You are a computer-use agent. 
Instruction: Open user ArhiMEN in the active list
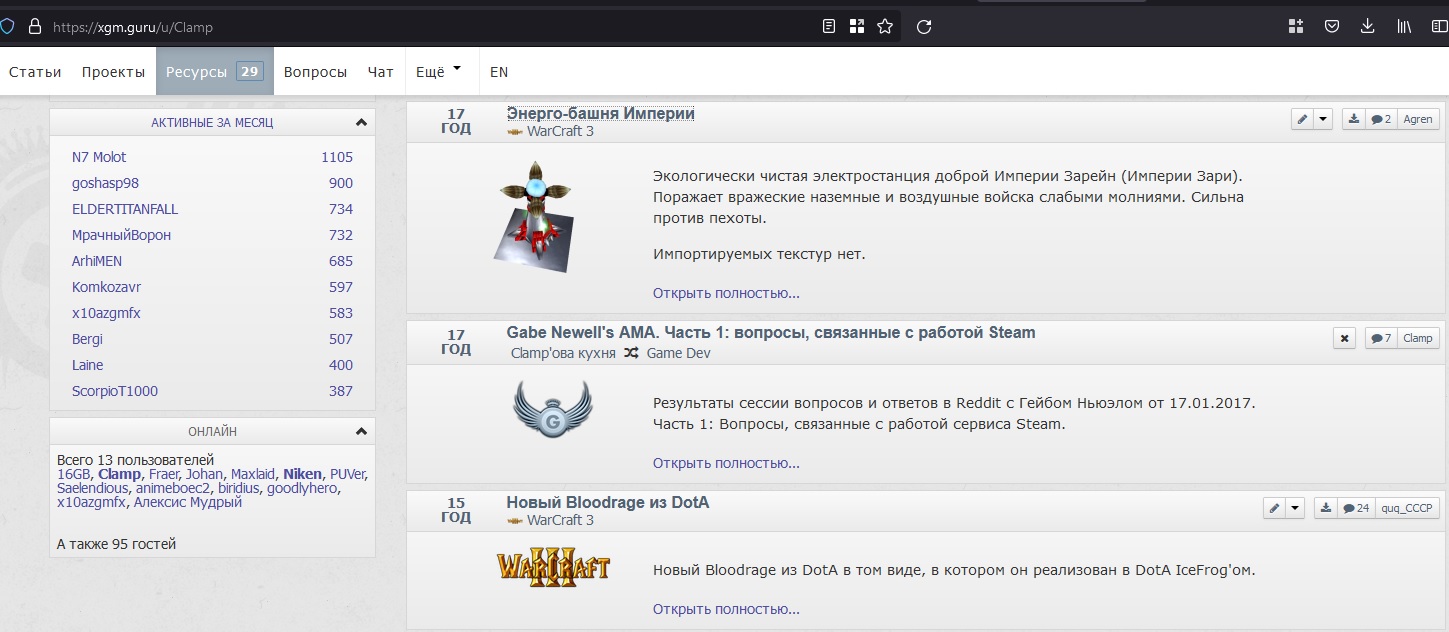(98, 261)
